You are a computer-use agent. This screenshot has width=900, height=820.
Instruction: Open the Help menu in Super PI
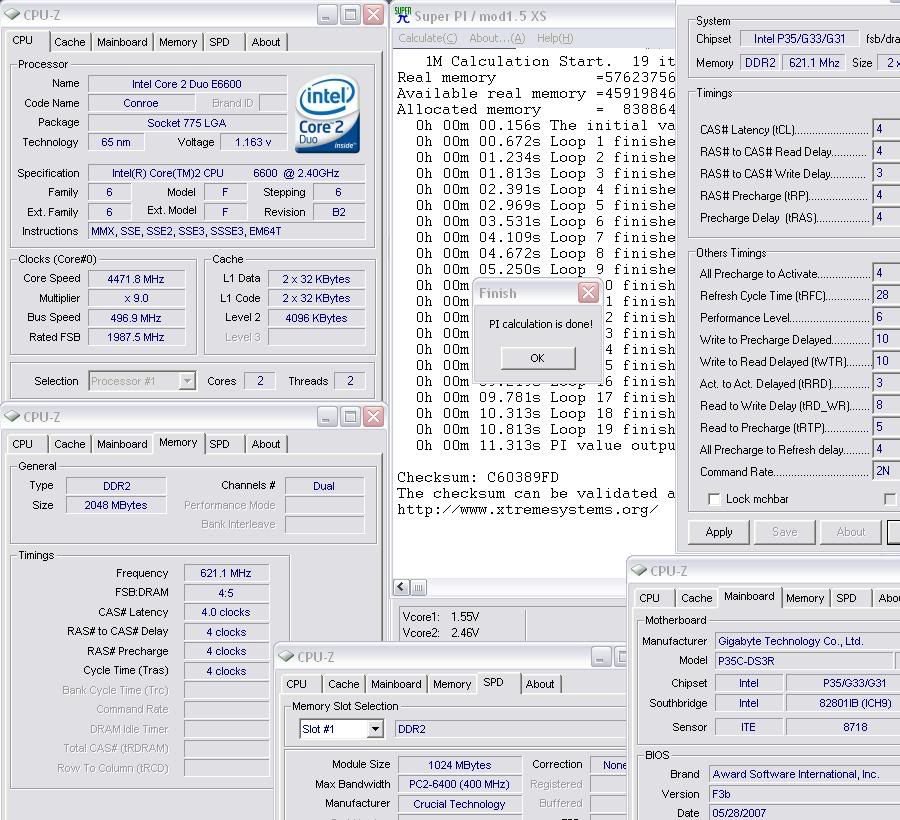(555, 38)
